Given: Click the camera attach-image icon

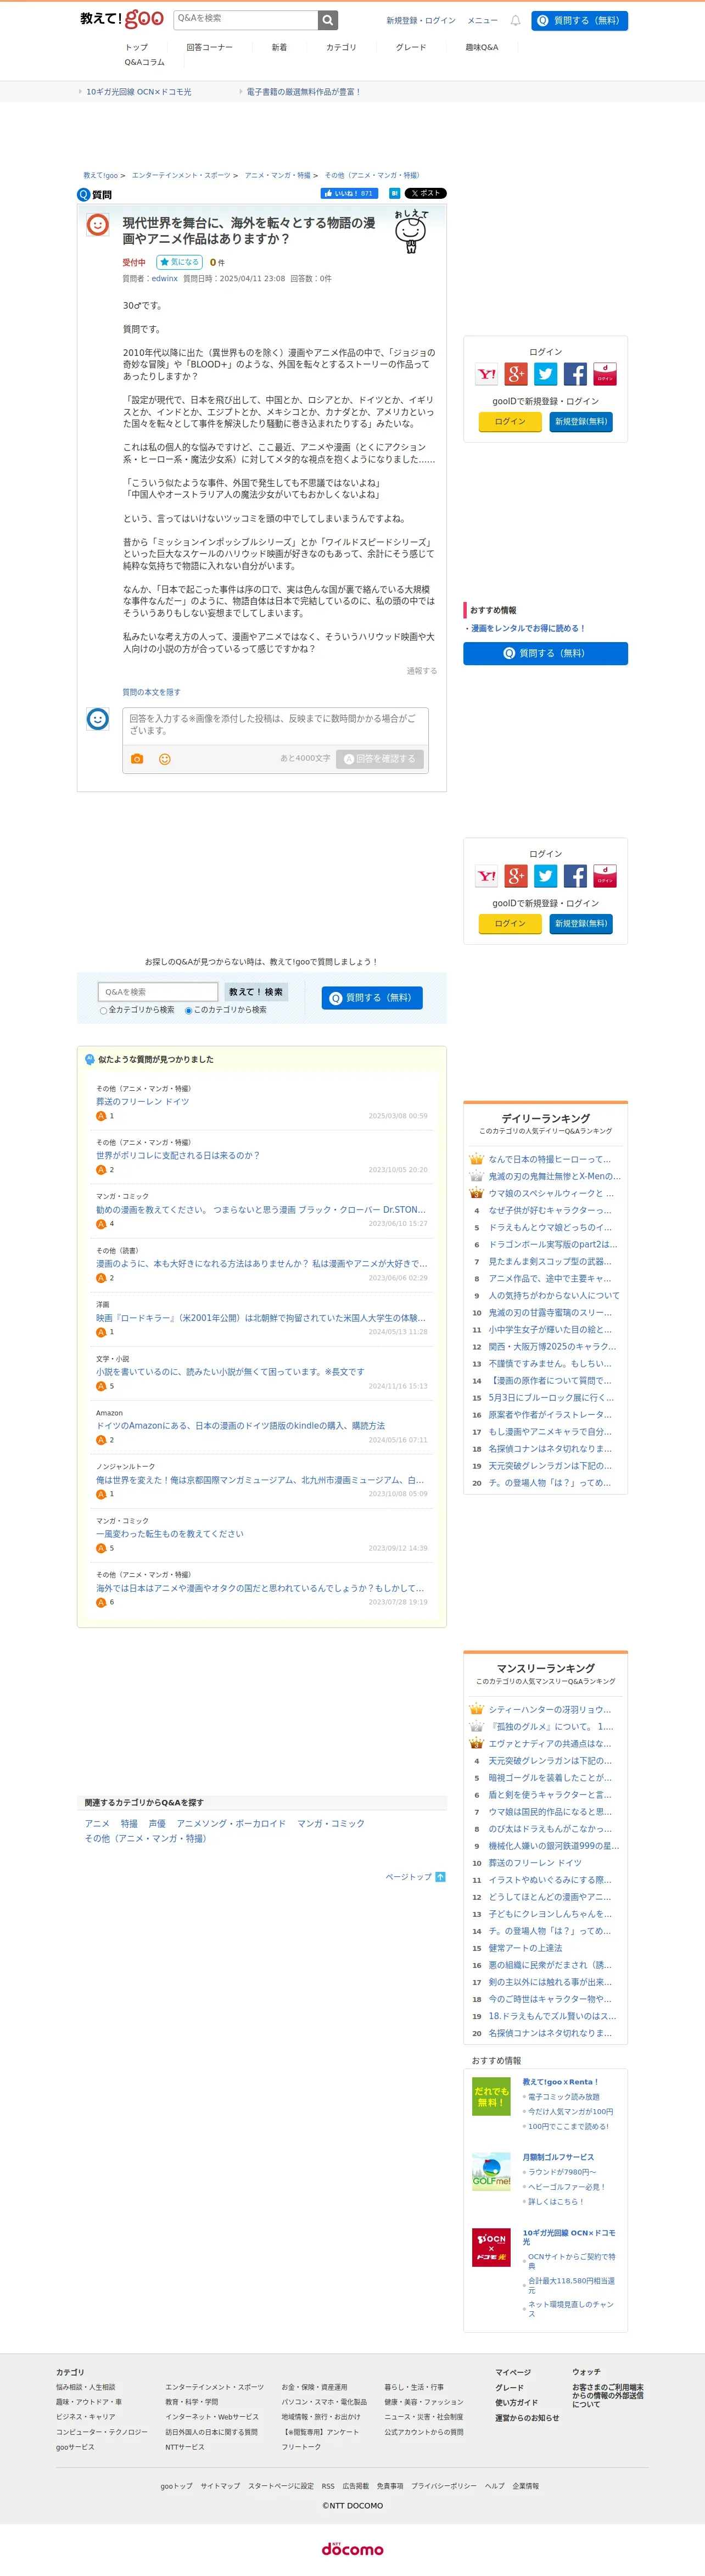Looking at the screenshot, I should pos(137,759).
